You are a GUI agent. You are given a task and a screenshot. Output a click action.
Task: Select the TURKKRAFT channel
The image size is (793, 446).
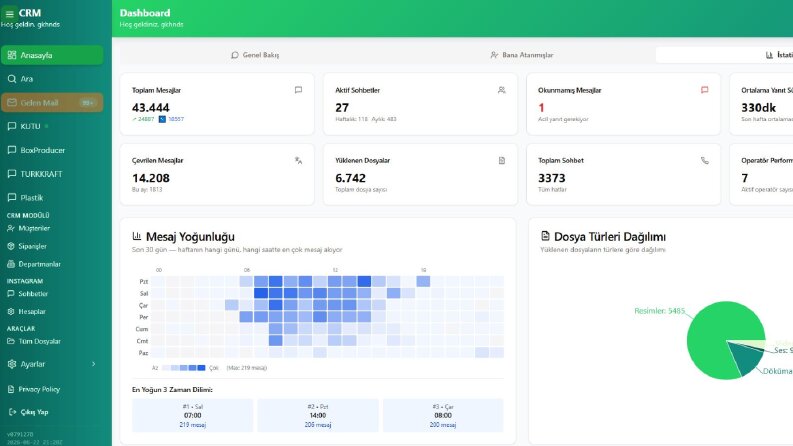click(x=52, y=174)
